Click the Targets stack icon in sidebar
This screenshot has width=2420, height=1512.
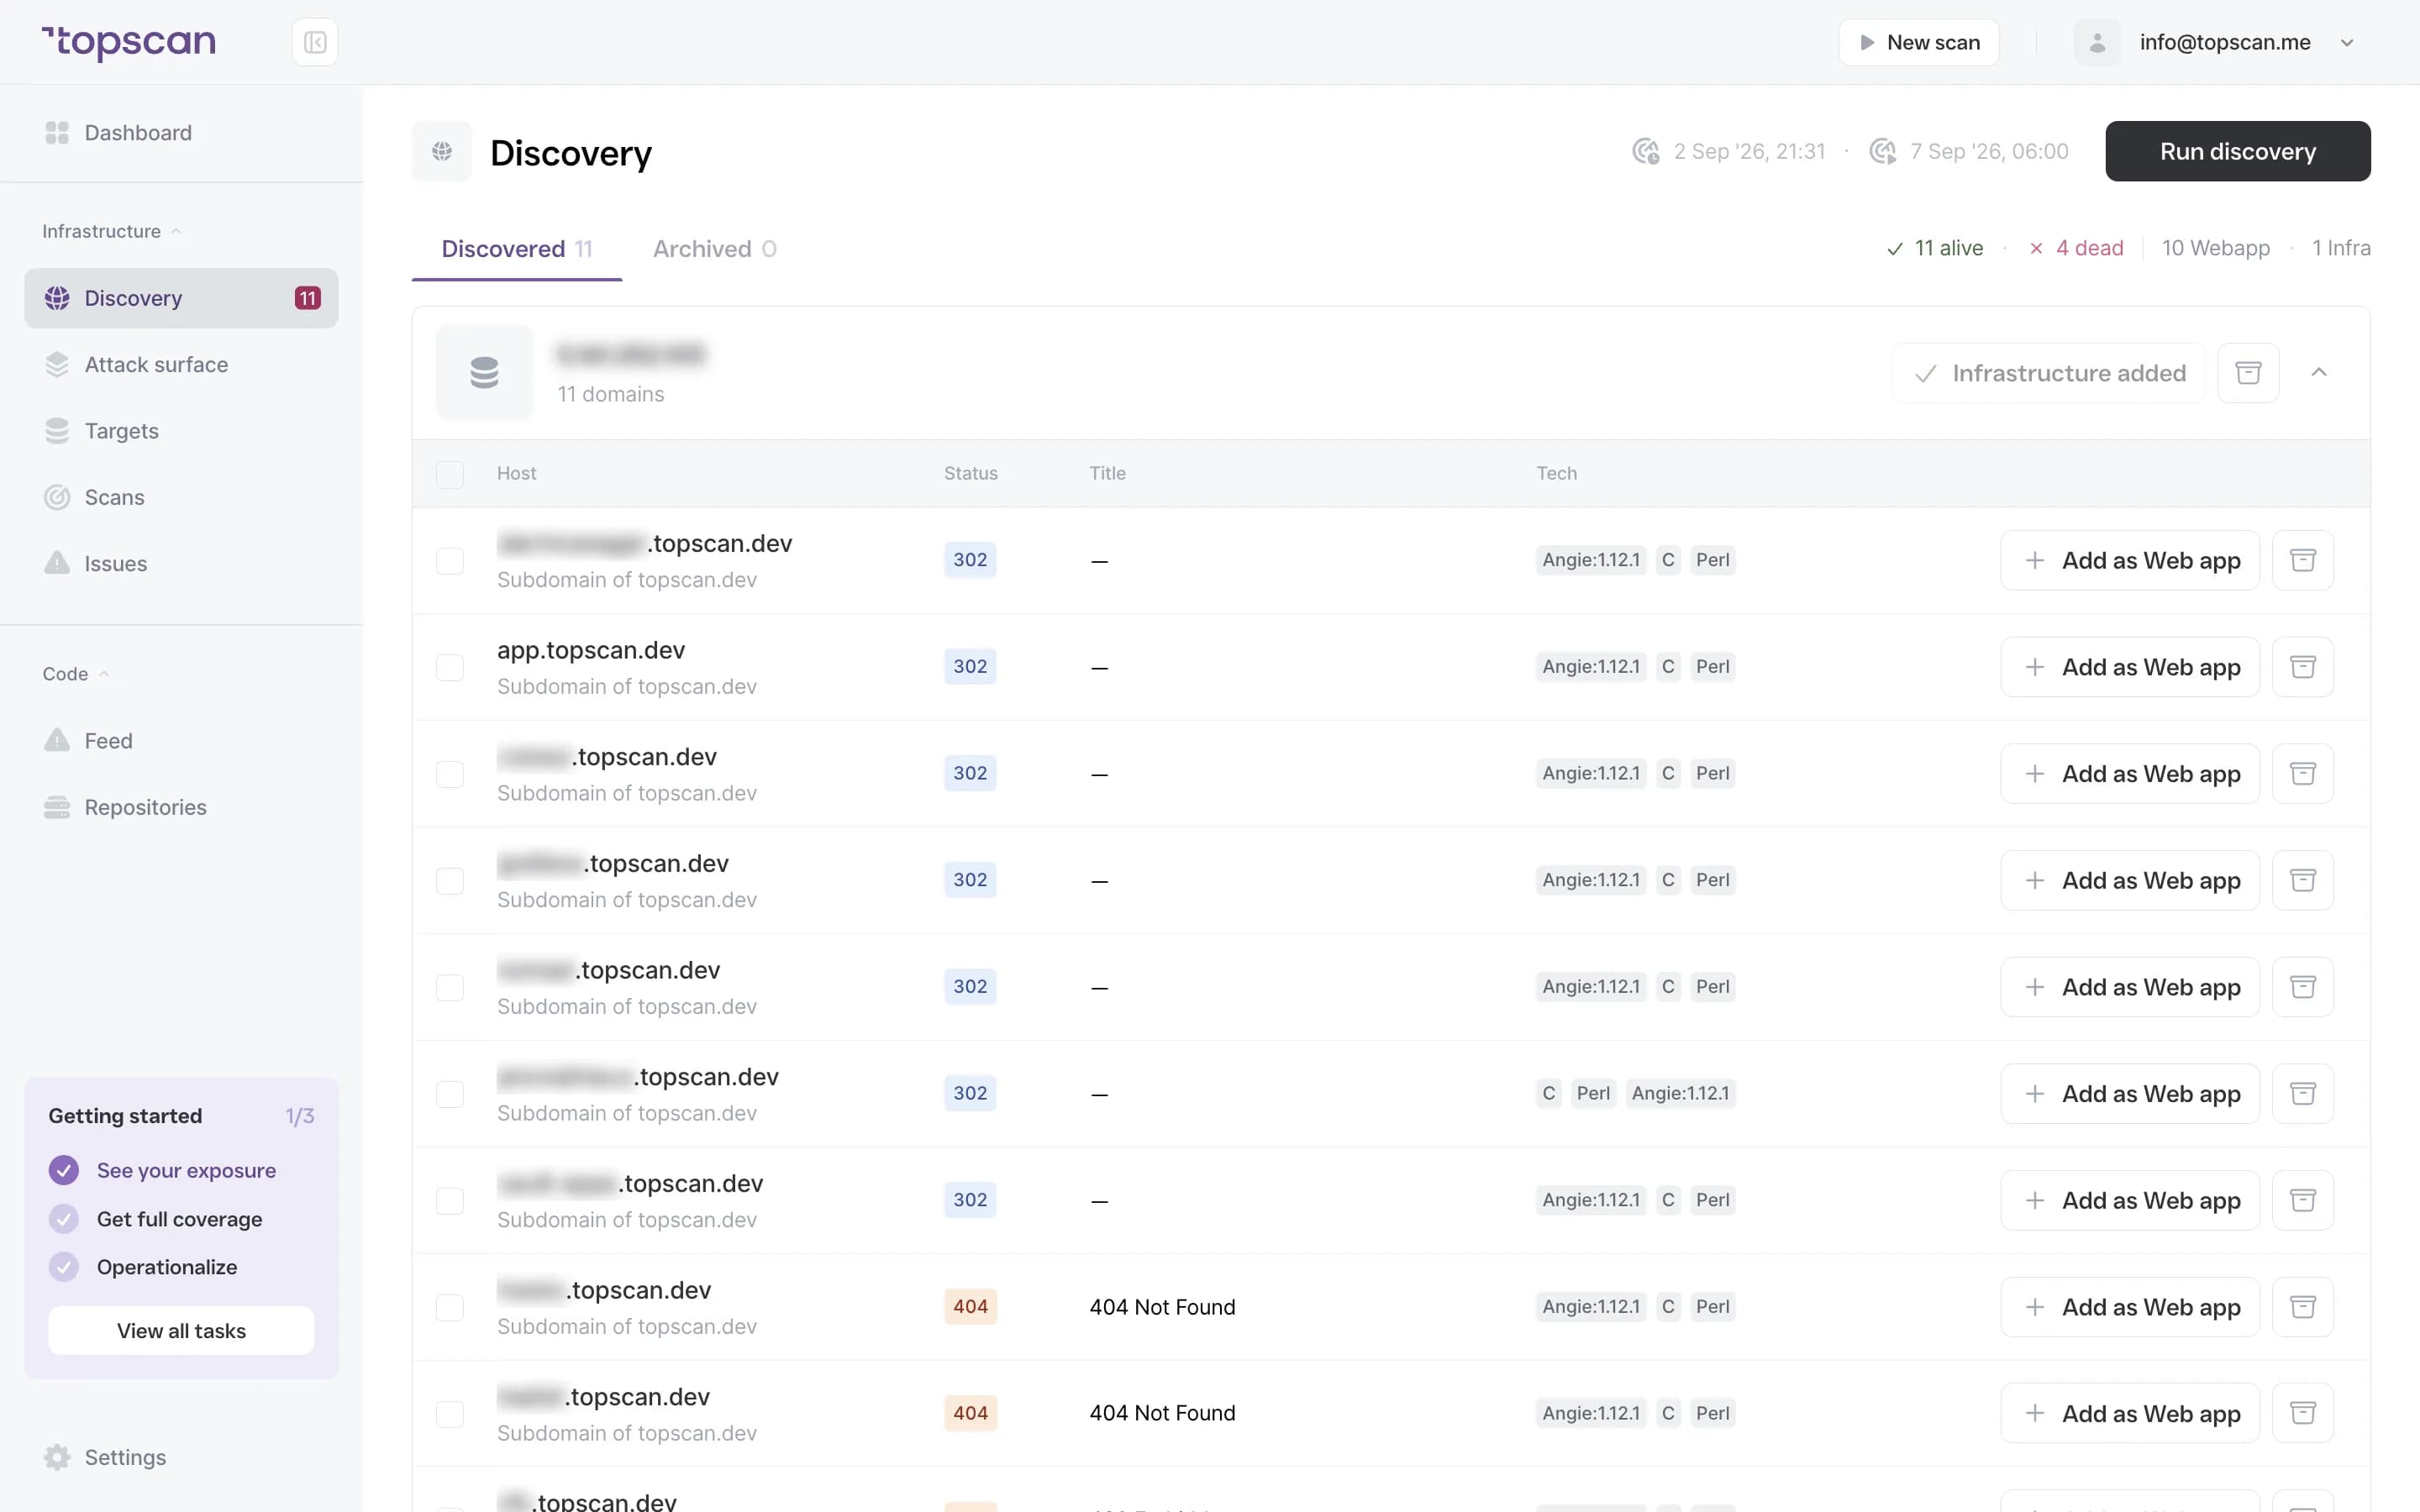pos(57,431)
